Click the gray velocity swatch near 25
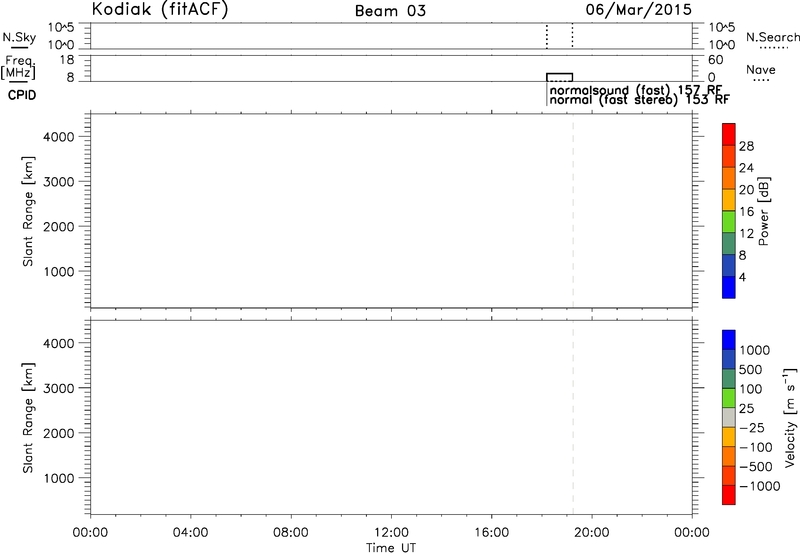This screenshot has height=554, width=800. [729, 418]
